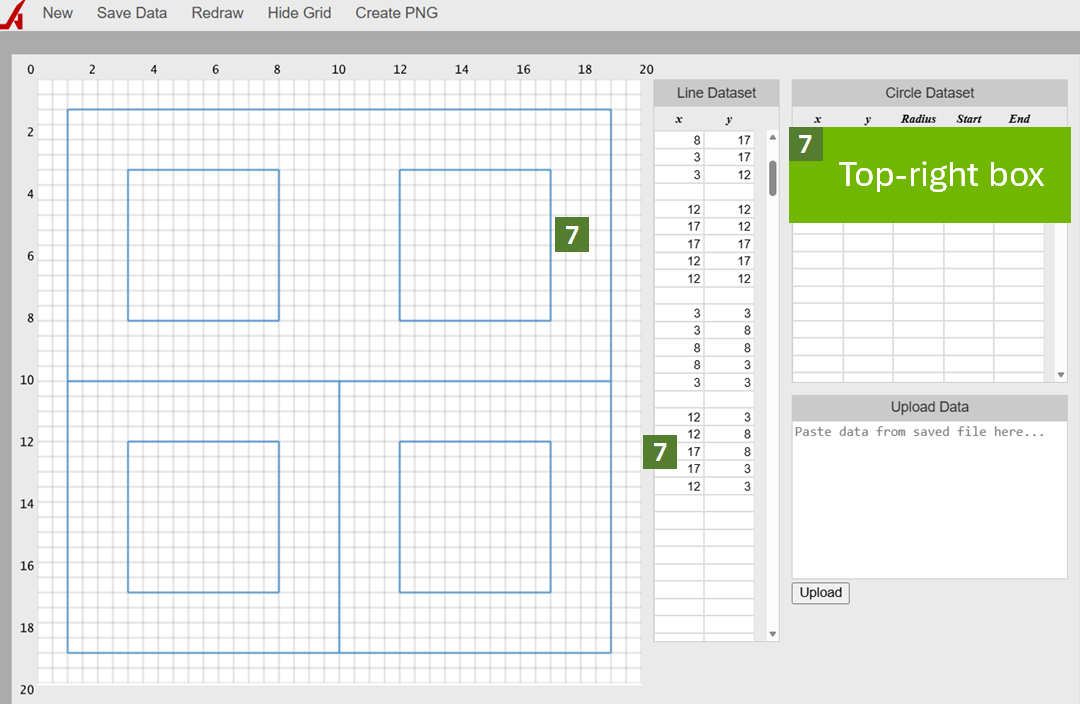Click the End column header in Circle Dataset
This screenshot has height=704, width=1080.
tap(1019, 118)
